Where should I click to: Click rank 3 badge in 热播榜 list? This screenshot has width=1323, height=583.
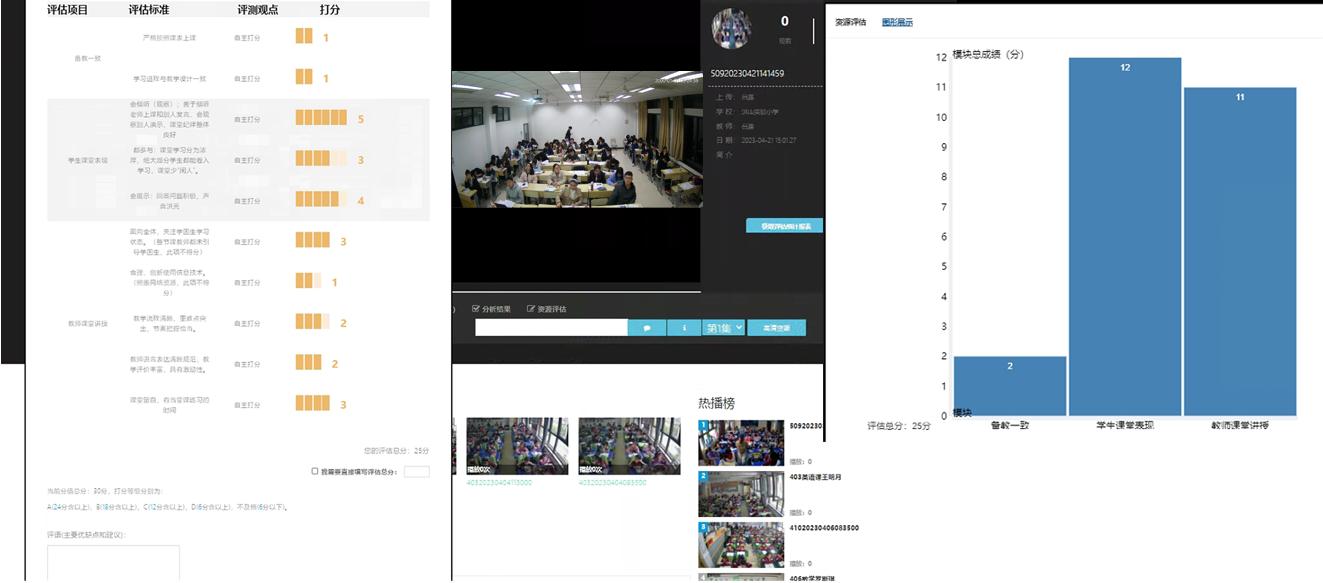[x=703, y=527]
